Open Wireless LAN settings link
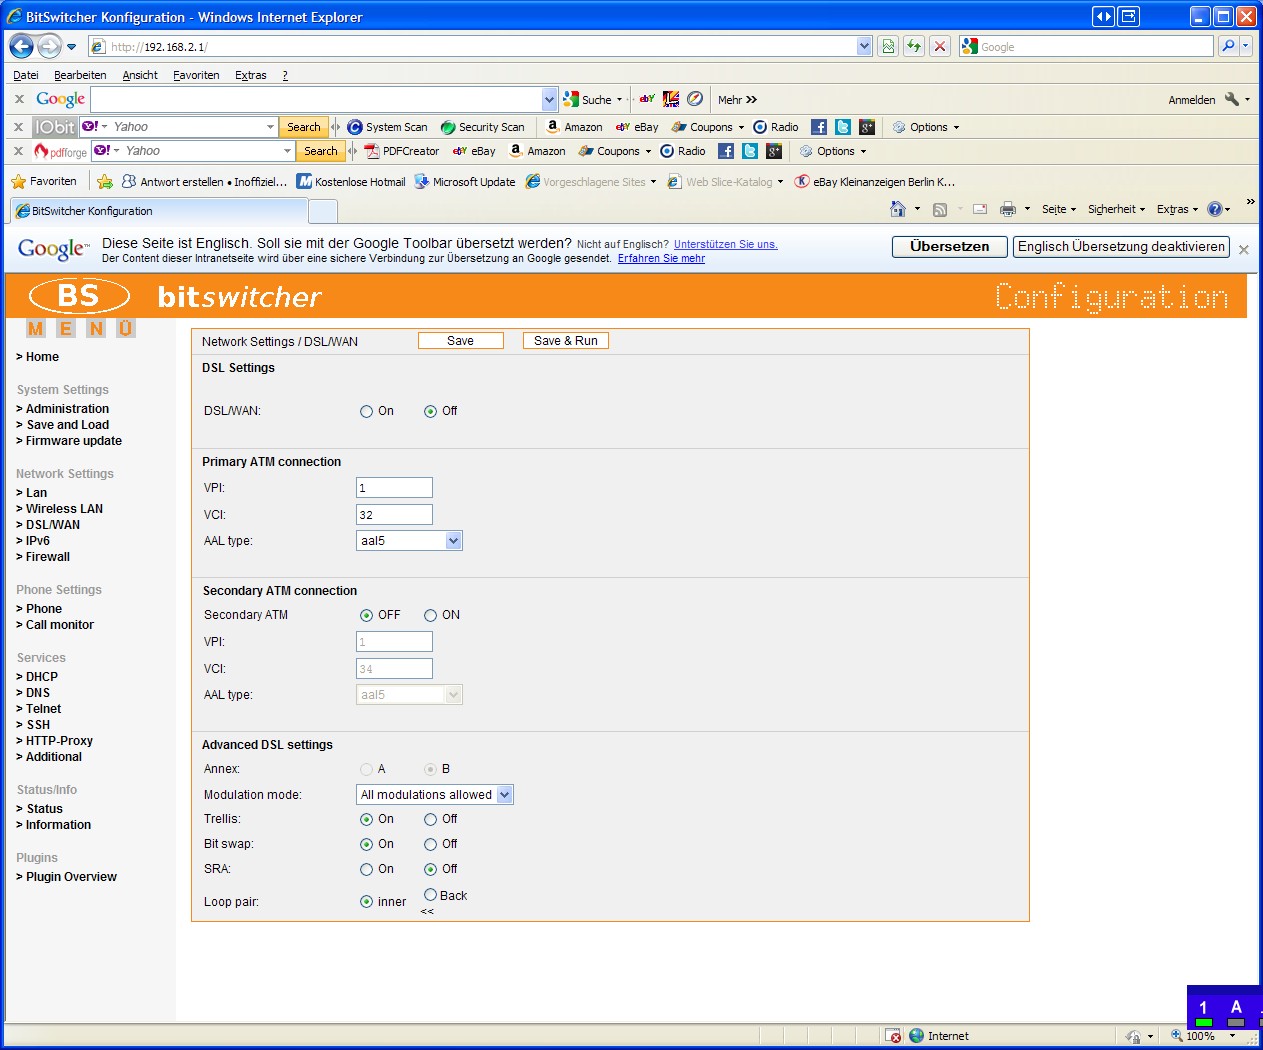 pyautogui.click(x=64, y=509)
